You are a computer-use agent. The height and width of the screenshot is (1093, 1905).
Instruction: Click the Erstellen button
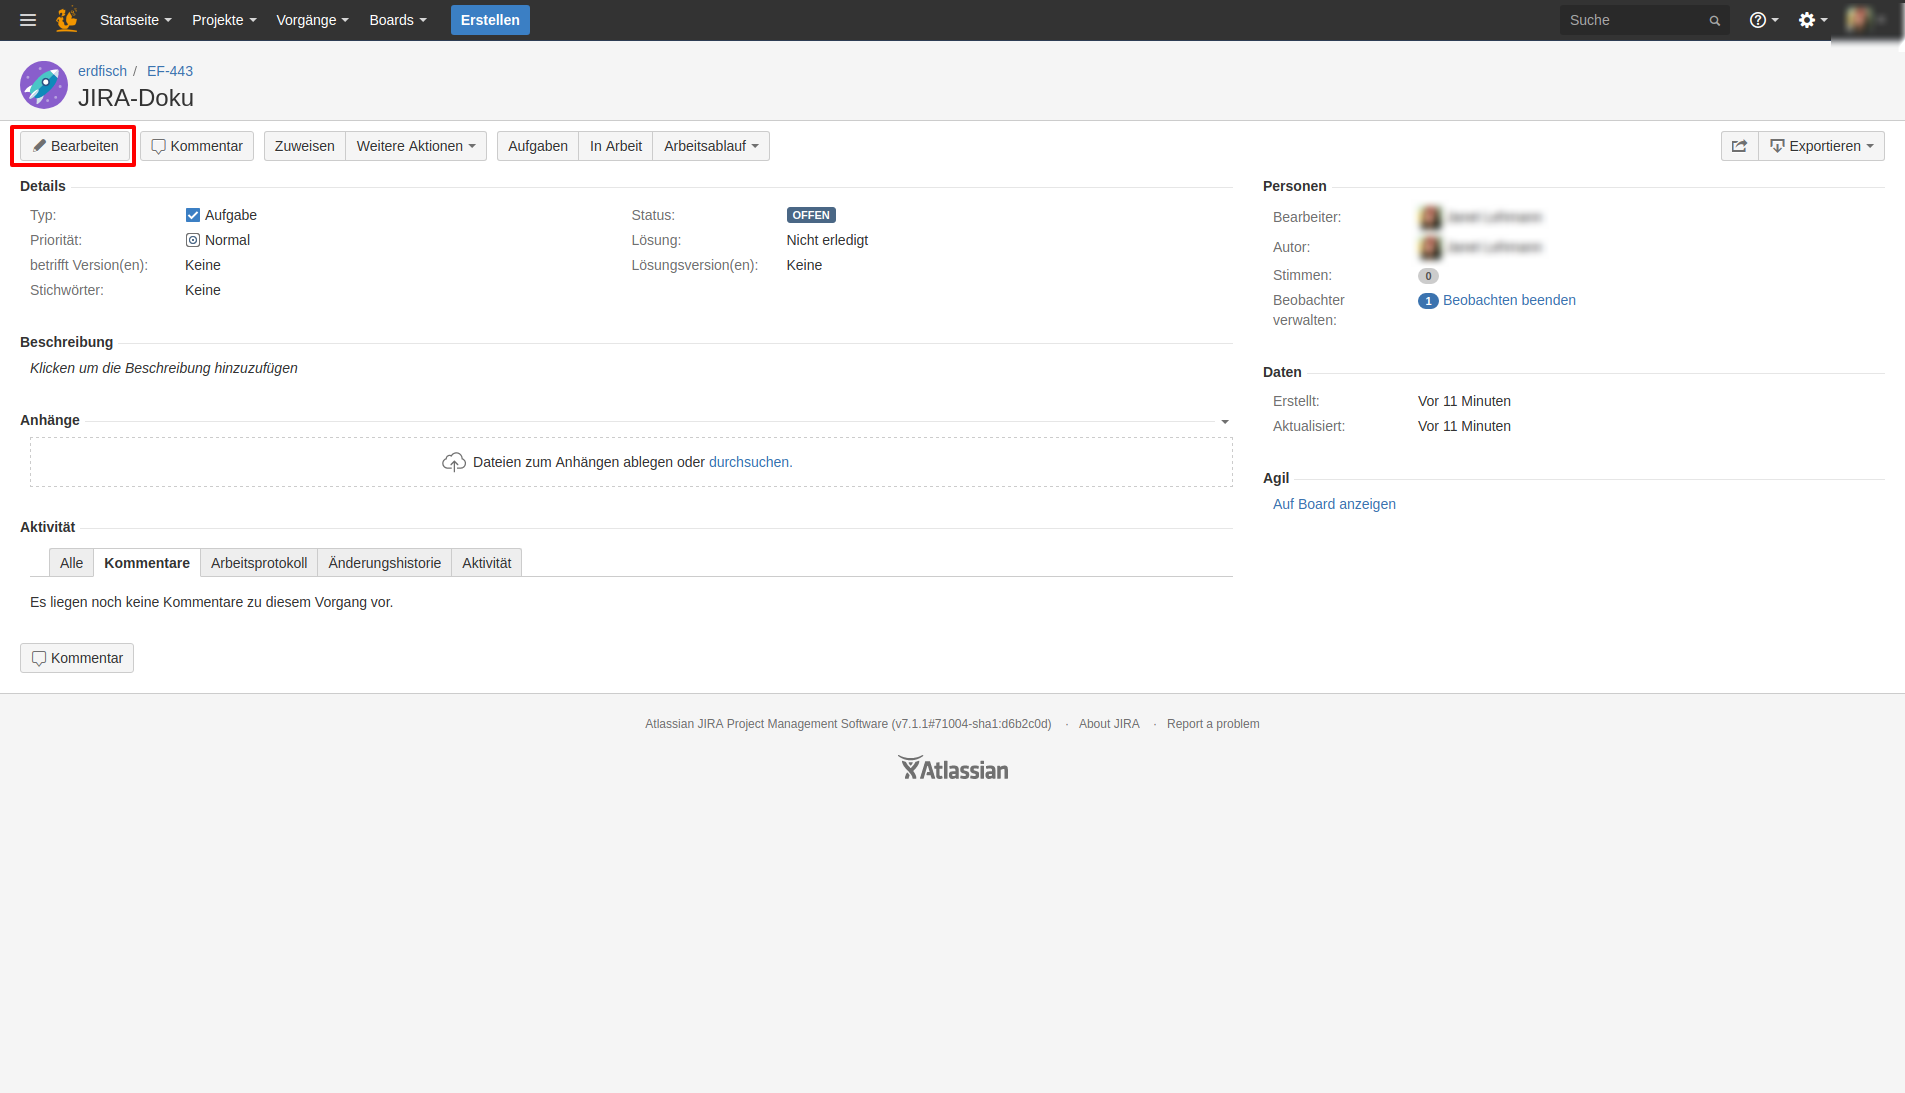[490, 20]
